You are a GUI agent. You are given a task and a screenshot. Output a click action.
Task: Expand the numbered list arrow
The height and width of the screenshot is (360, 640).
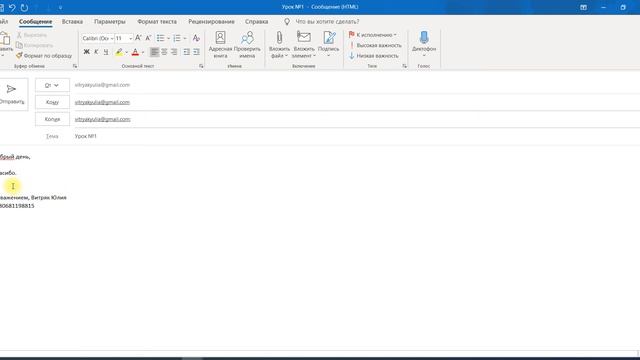coord(185,38)
